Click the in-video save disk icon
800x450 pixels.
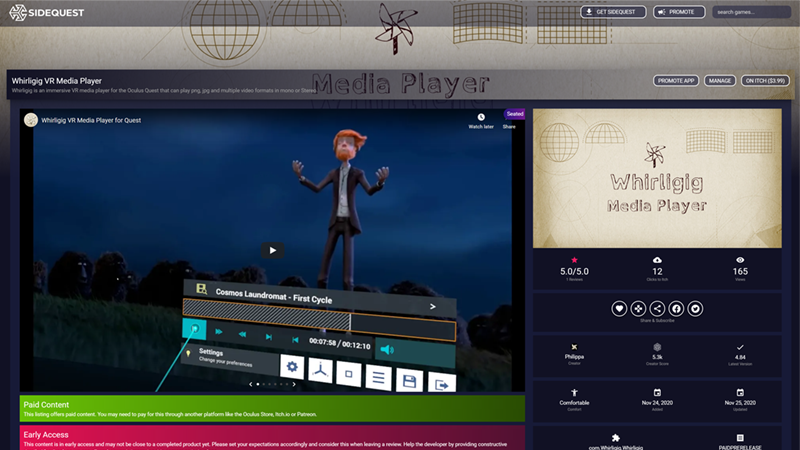point(409,381)
